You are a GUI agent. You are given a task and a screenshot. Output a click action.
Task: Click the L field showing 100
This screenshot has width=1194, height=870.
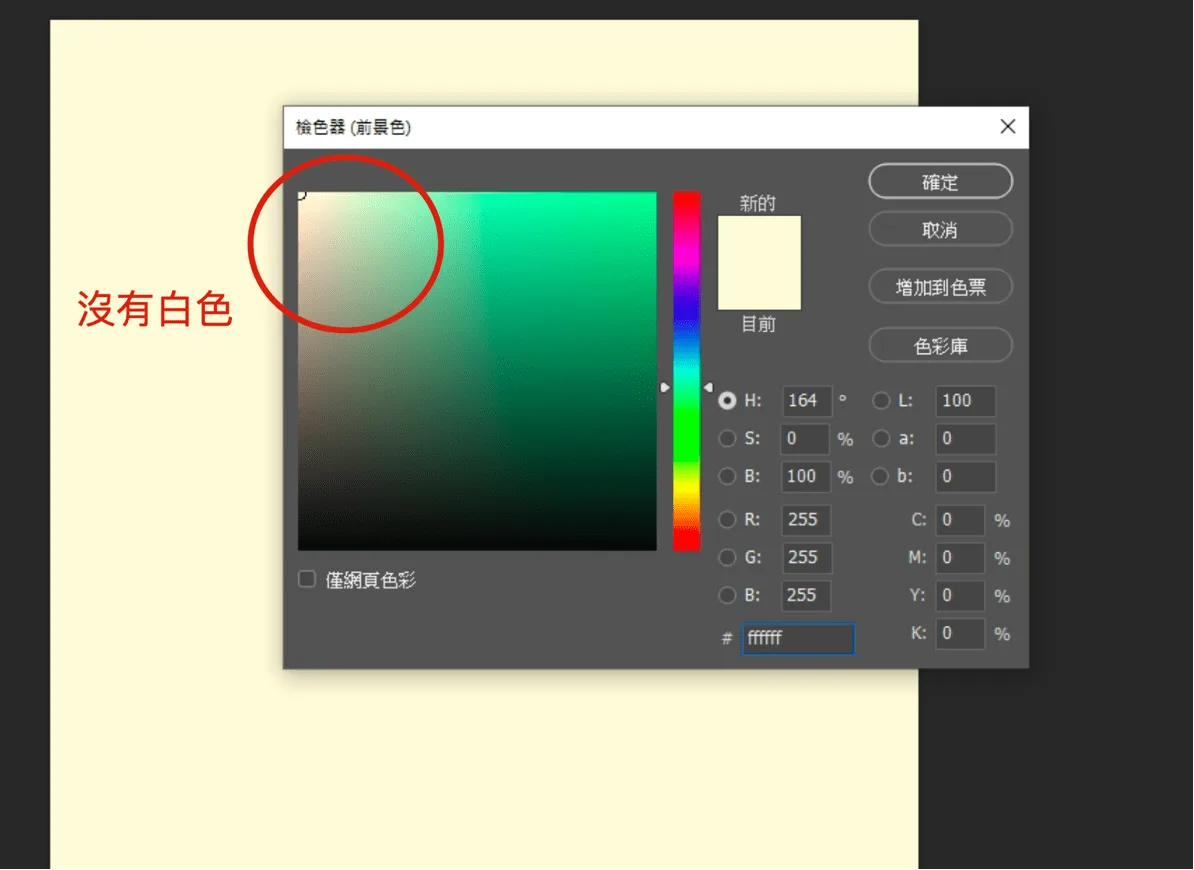click(x=966, y=400)
